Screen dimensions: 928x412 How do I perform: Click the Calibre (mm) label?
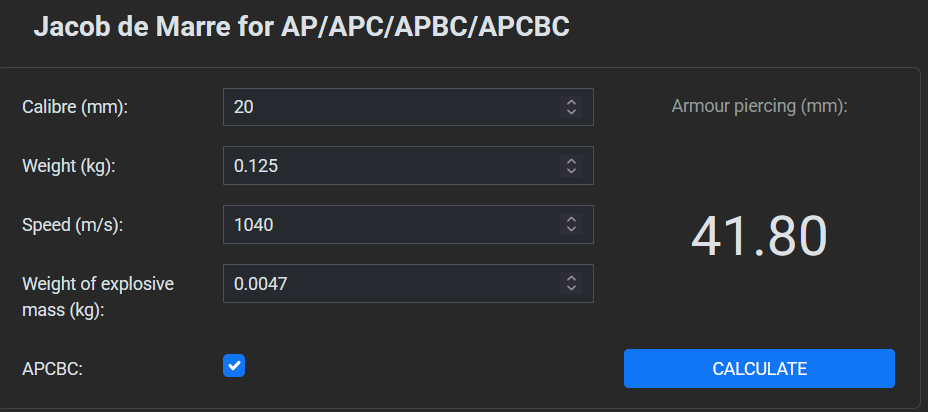coord(76,107)
